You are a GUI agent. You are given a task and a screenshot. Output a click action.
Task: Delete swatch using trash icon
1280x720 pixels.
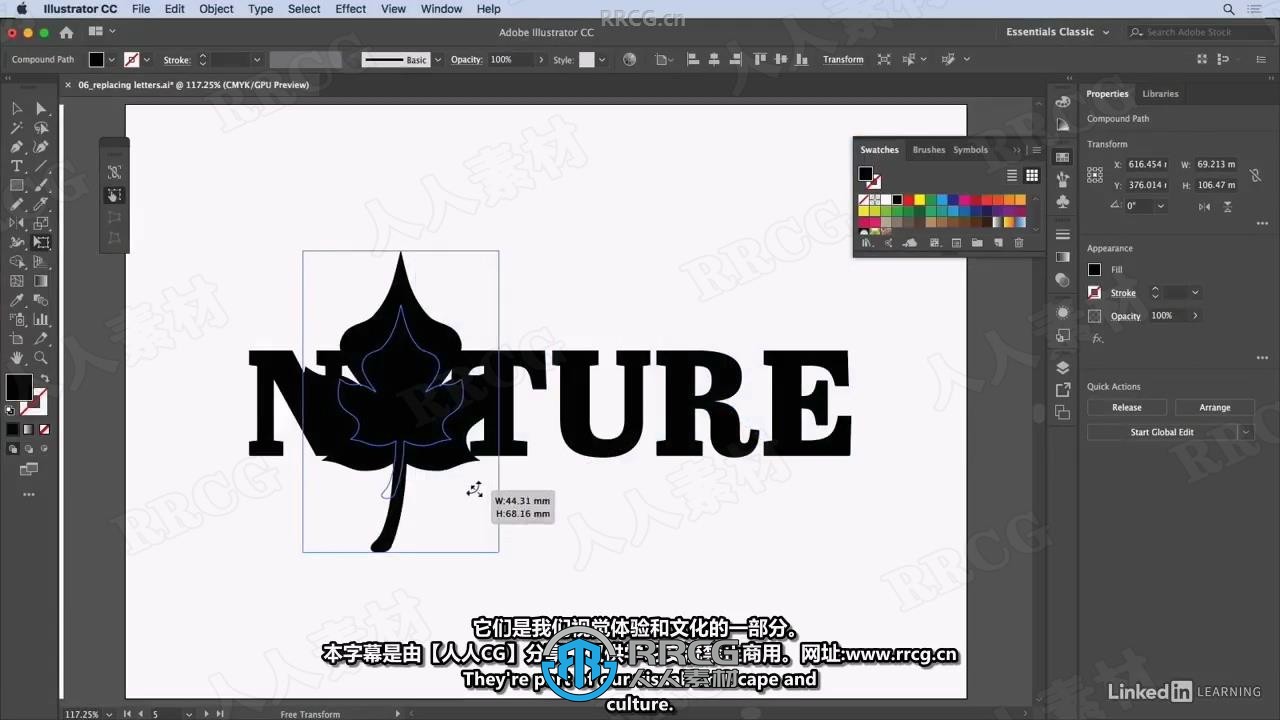(1019, 243)
